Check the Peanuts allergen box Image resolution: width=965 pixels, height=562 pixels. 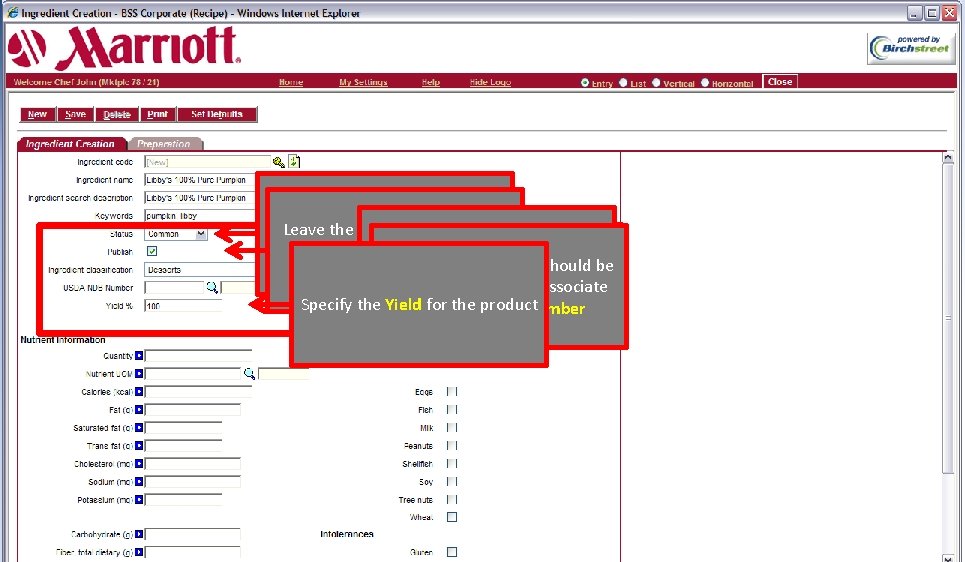tap(452, 446)
